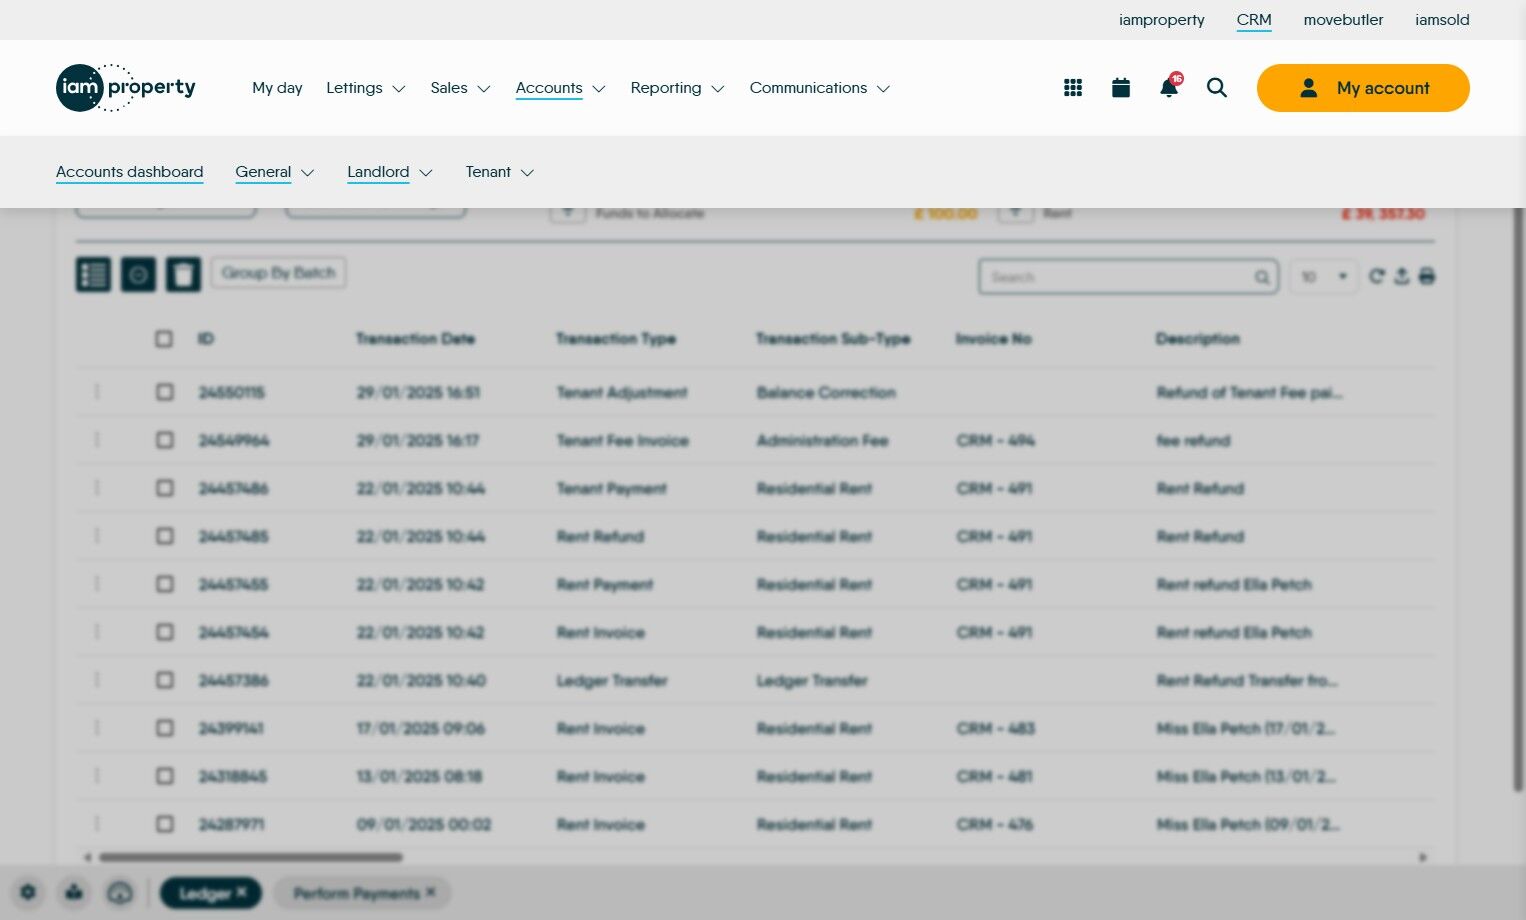
Task: Open the General submenu dropdown
Action: pyautogui.click(x=275, y=172)
